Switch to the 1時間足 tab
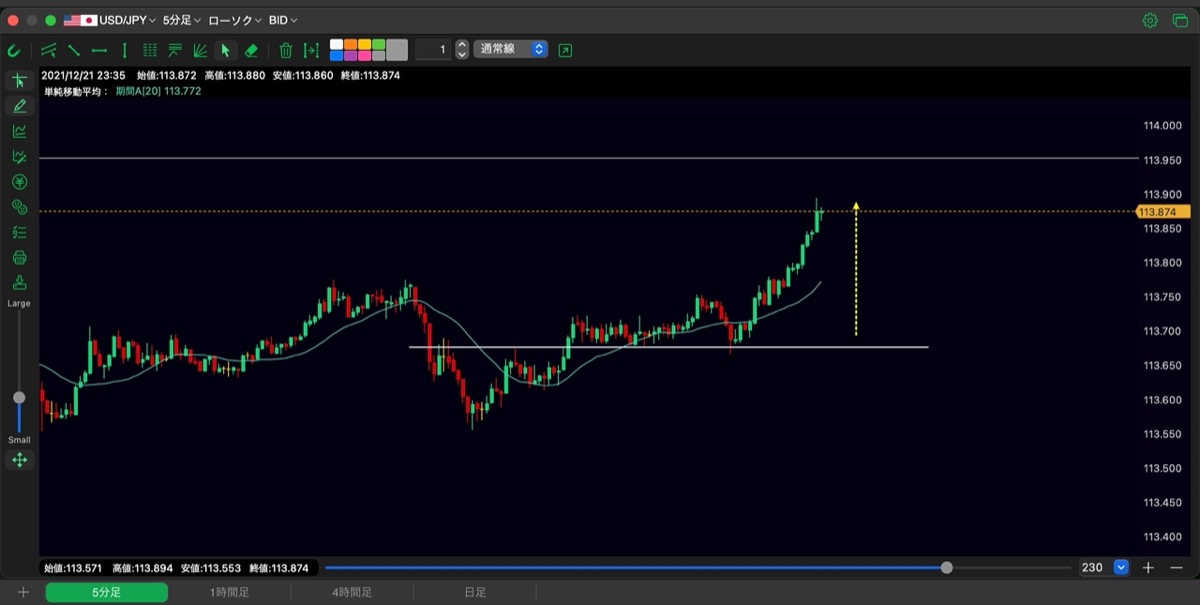This screenshot has width=1200, height=605. (x=229, y=593)
